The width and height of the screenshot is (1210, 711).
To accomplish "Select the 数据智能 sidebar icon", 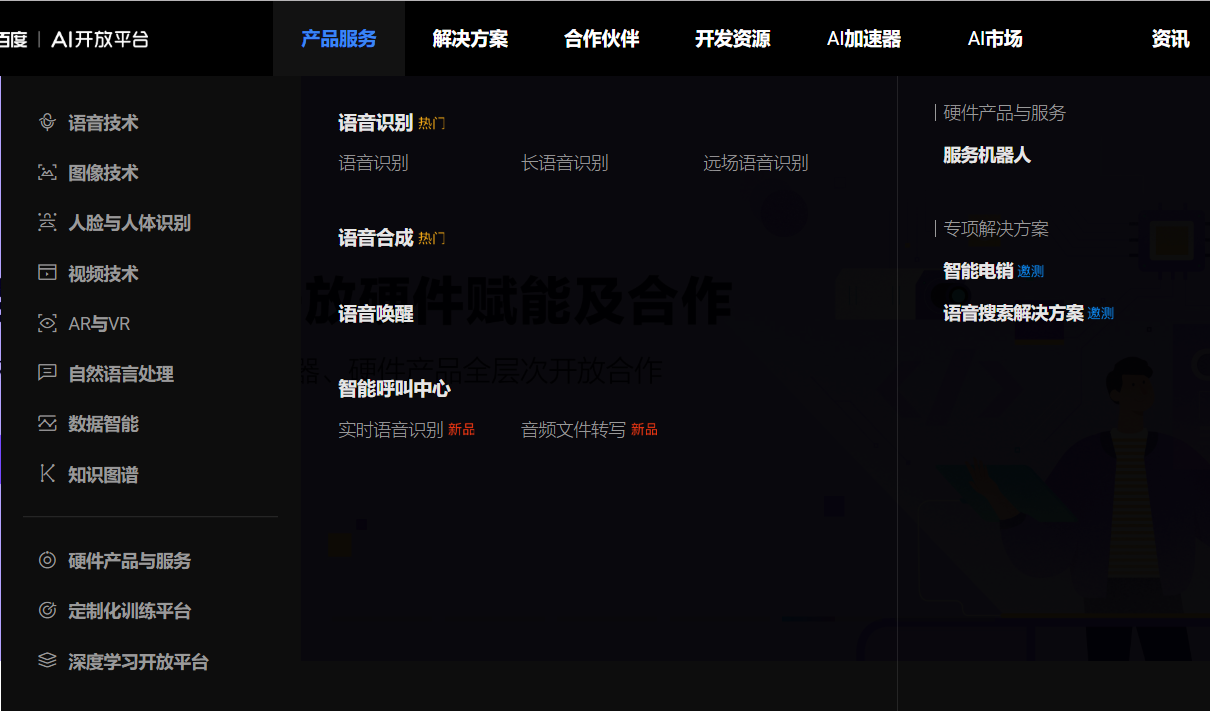I will pos(46,423).
